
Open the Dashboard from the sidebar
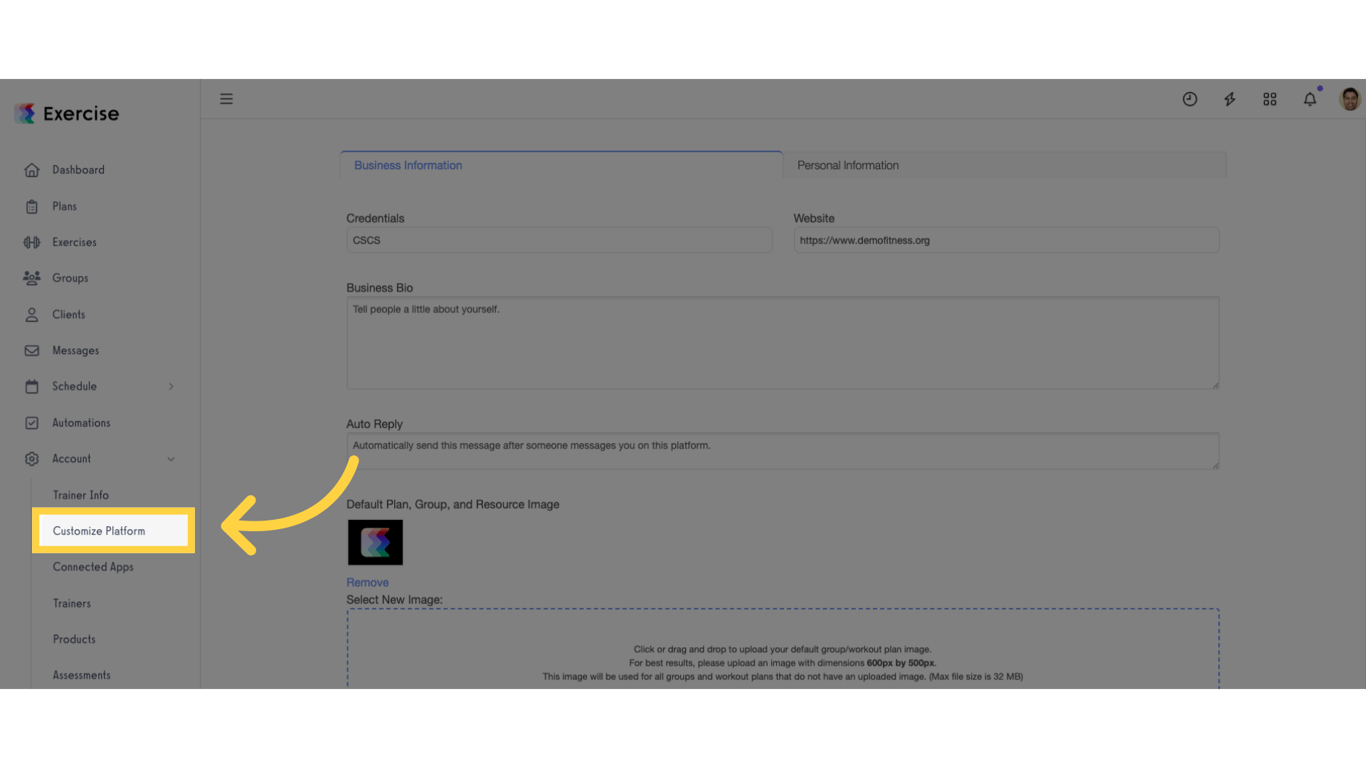click(x=78, y=170)
